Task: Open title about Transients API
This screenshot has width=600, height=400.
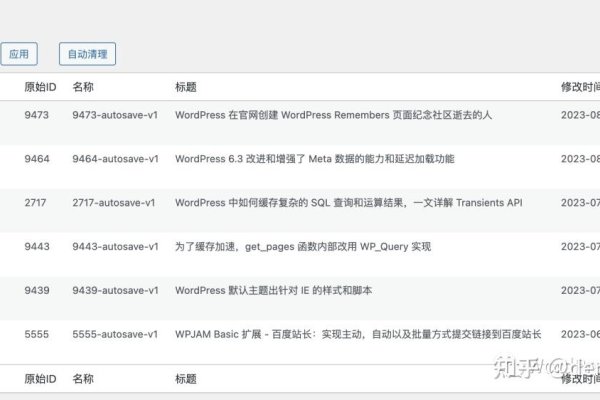Action: pyautogui.click(x=349, y=203)
